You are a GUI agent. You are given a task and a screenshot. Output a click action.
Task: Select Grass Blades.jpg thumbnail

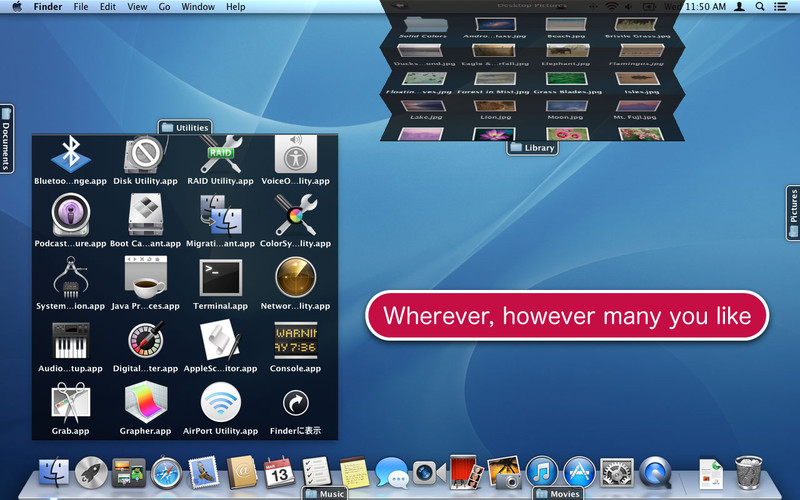point(566,78)
